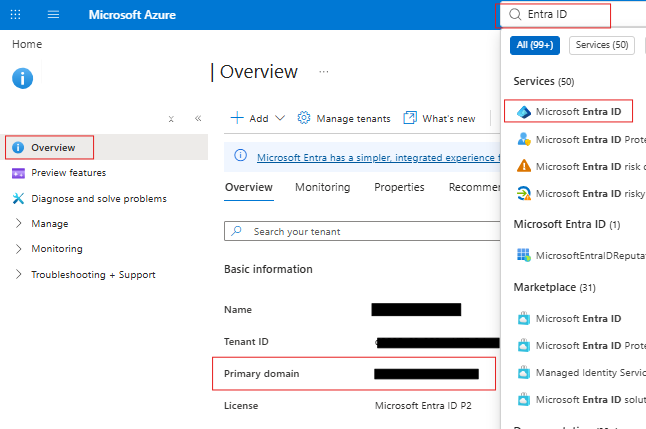Collapse the sidebar with double chevron
This screenshot has height=429, width=646.
(198, 119)
